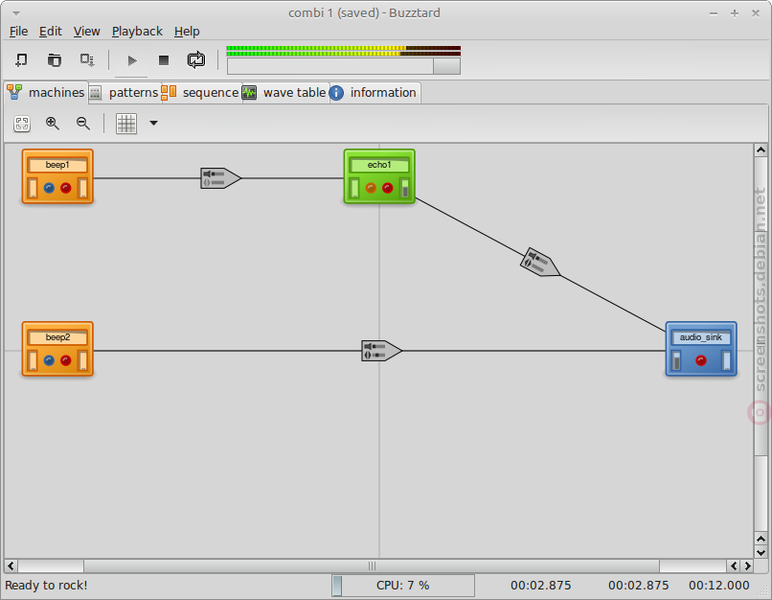
Task: Click the zoom in magnifier icon
Action: pyautogui.click(x=52, y=124)
